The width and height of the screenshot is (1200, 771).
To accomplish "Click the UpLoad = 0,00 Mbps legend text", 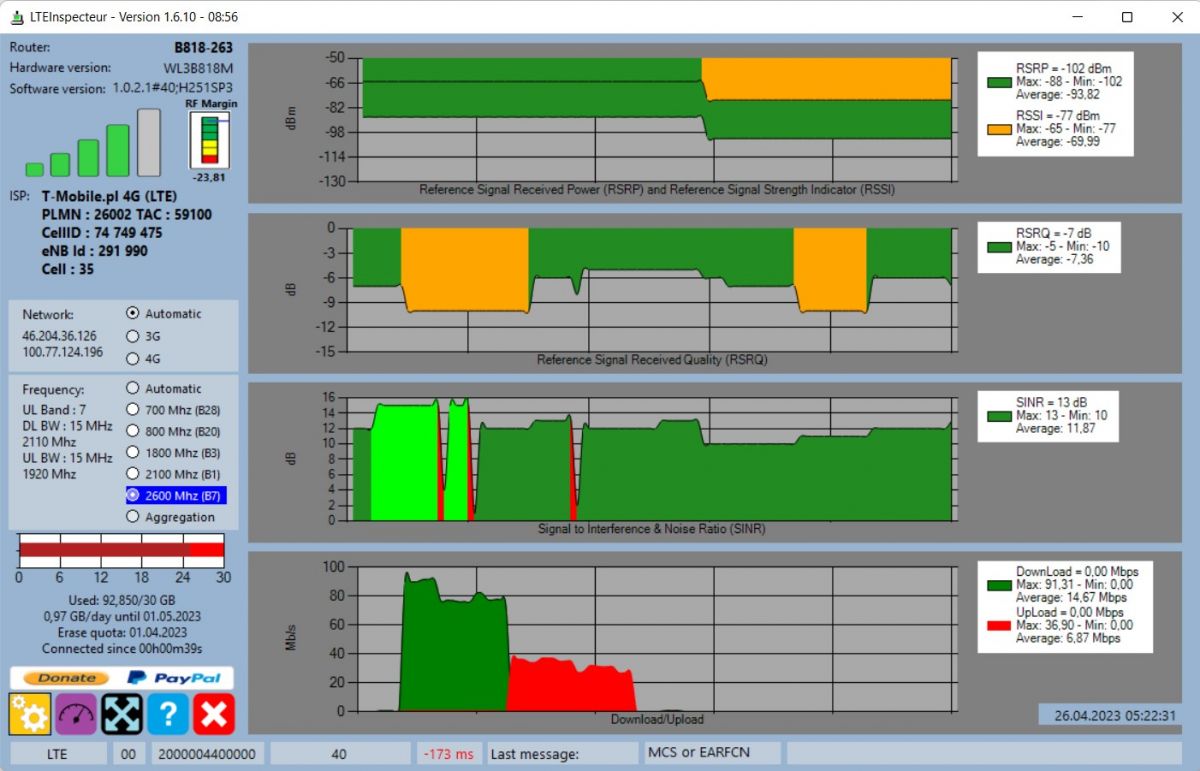I will [x=1069, y=612].
